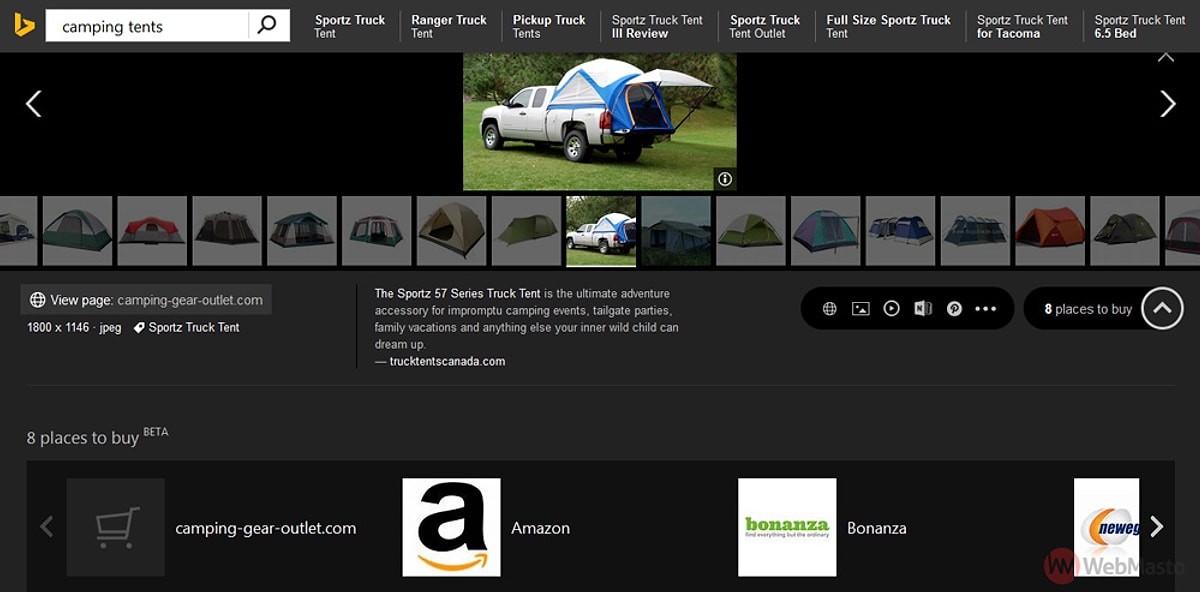Open View page: camping-gear-outlet.com link
Viewport: 1200px width, 592px height.
point(147,300)
